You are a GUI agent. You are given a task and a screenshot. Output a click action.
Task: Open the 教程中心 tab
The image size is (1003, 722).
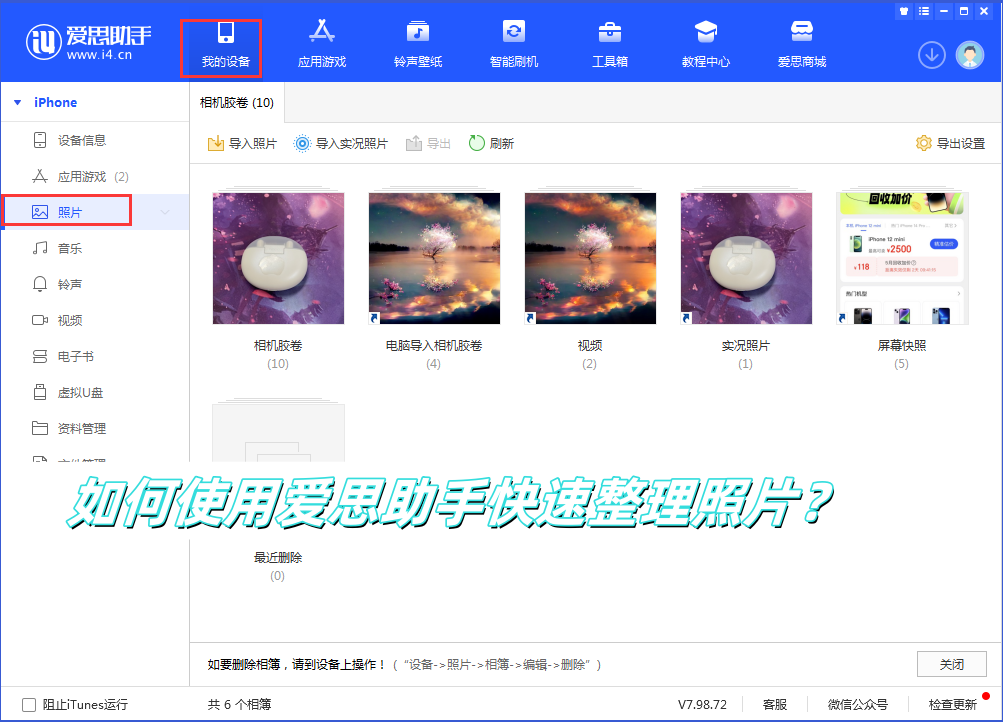point(706,45)
